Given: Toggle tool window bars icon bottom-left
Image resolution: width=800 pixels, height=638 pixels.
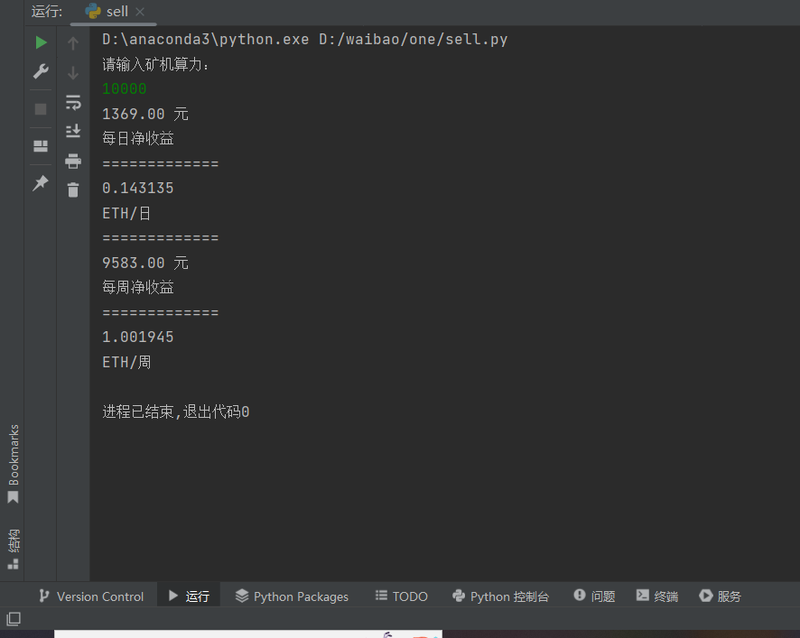Looking at the screenshot, I should pos(13,619).
